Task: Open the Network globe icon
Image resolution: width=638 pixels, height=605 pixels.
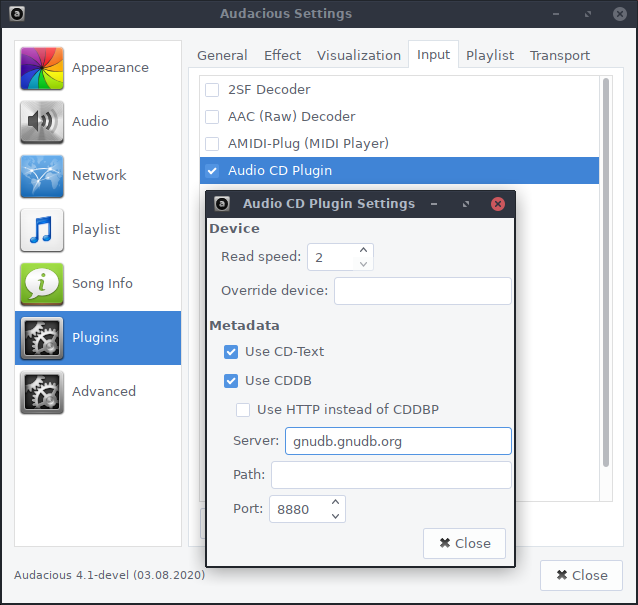Action: tap(42, 176)
